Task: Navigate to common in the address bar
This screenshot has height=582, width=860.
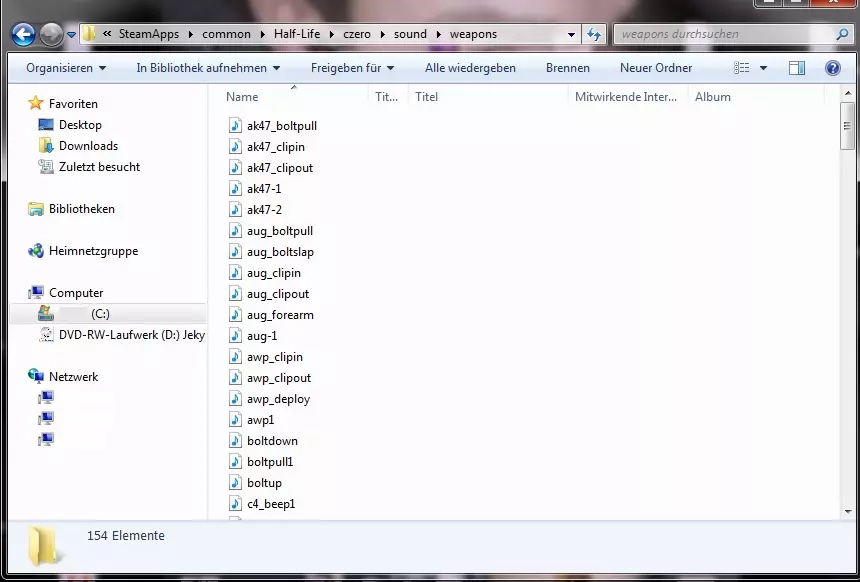Action: pyautogui.click(x=226, y=34)
